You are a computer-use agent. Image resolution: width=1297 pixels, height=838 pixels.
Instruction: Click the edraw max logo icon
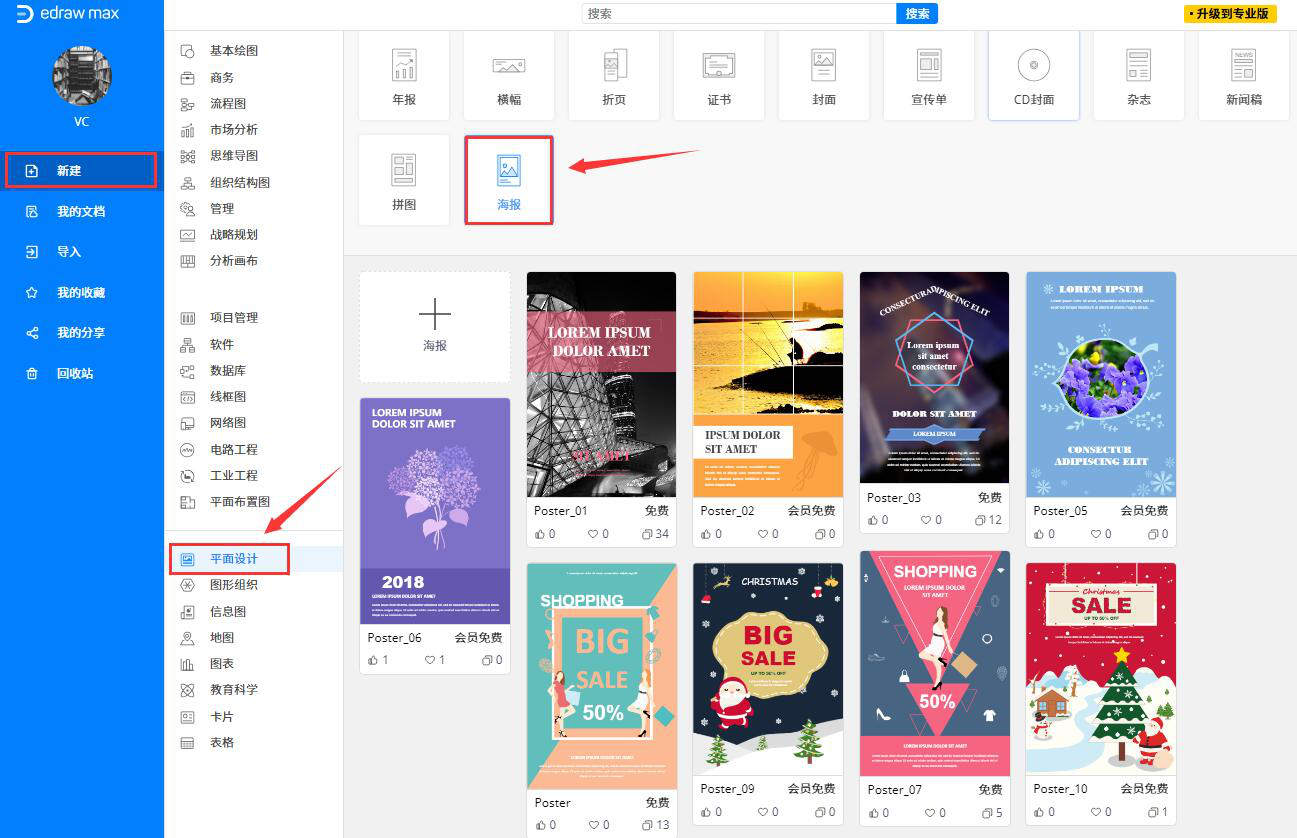click(x=25, y=14)
